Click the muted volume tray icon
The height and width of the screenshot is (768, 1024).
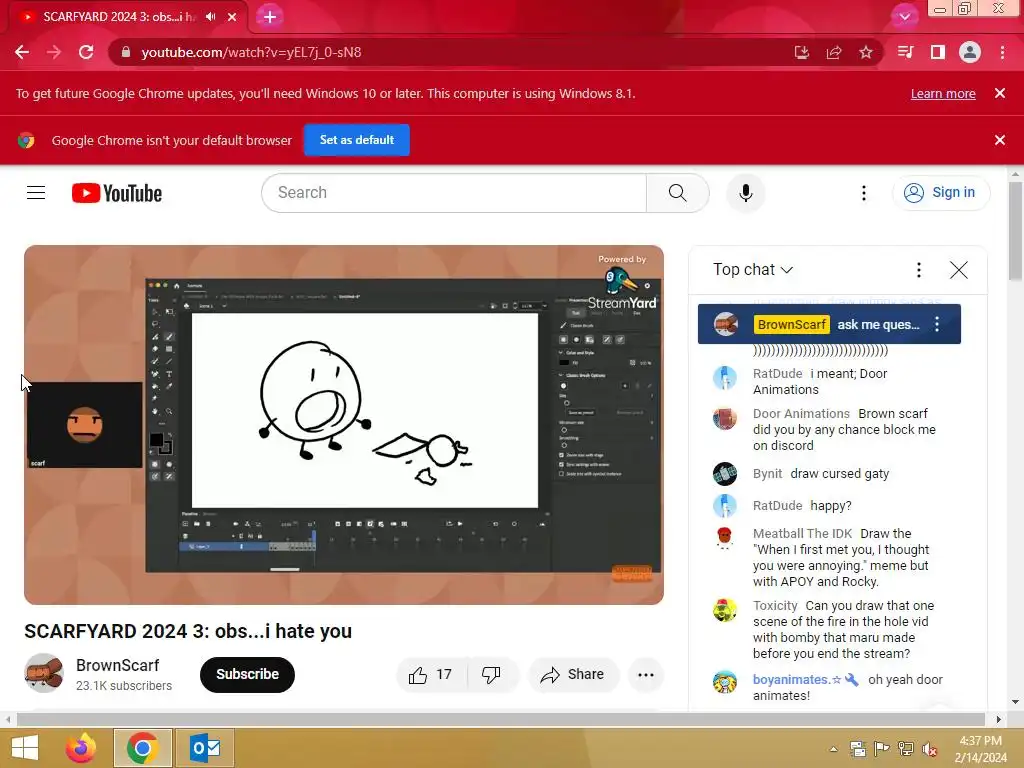[929, 749]
